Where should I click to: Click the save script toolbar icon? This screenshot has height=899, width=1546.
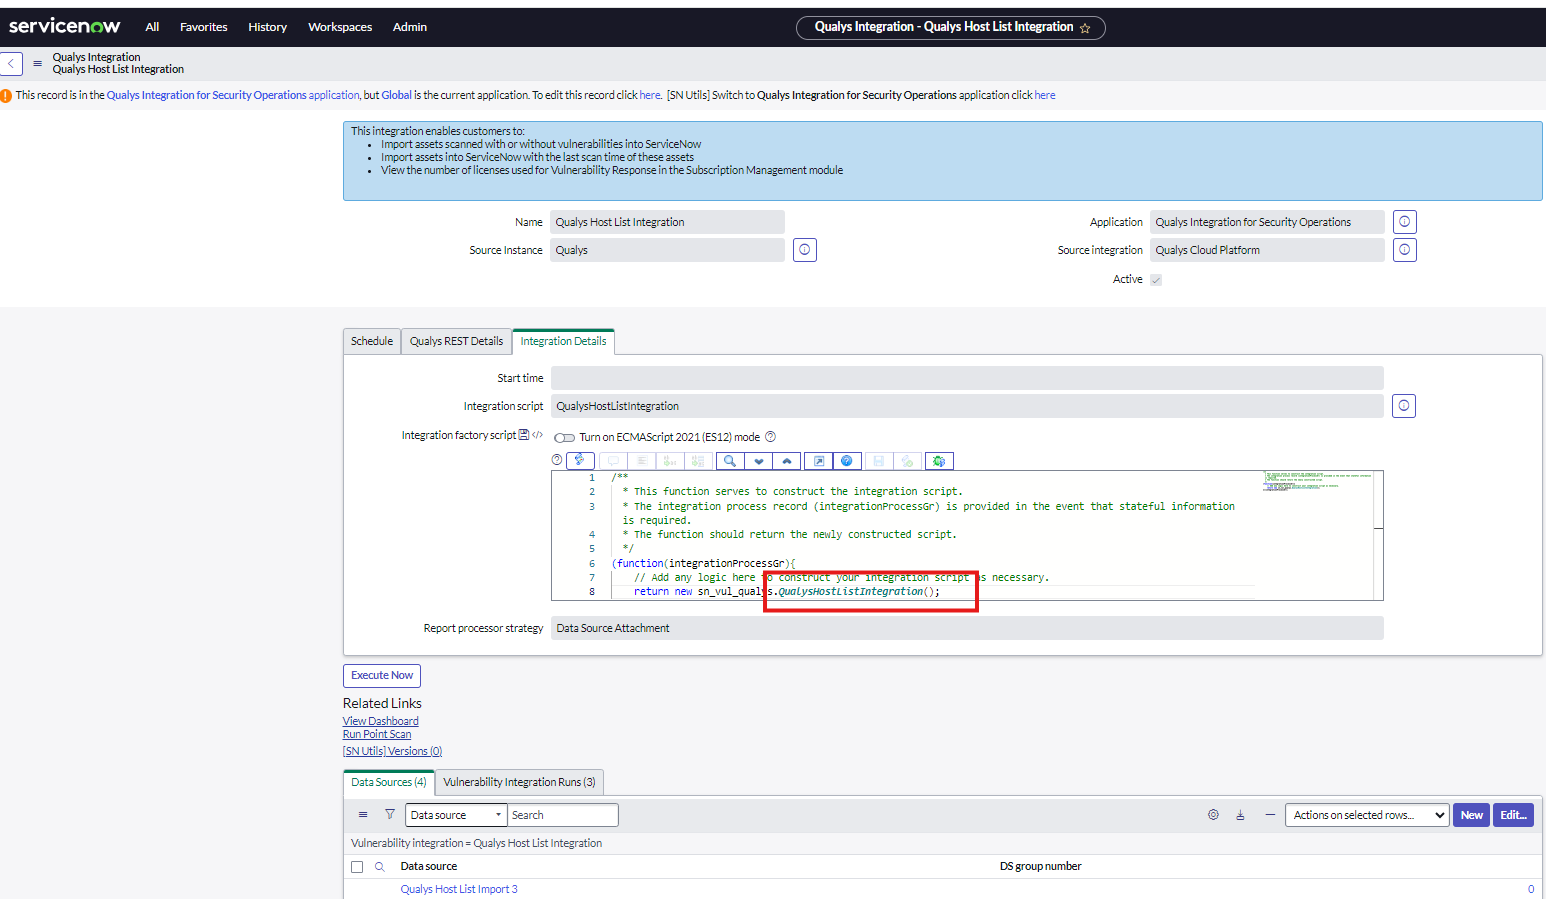pos(879,461)
